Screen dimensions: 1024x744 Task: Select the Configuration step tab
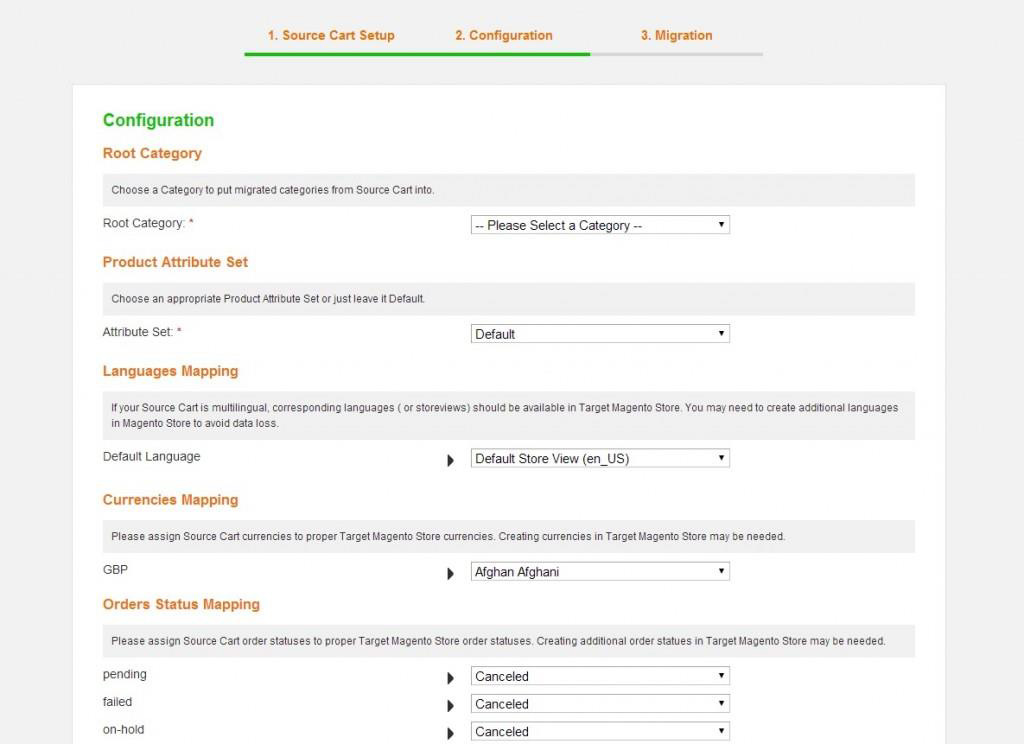[504, 35]
